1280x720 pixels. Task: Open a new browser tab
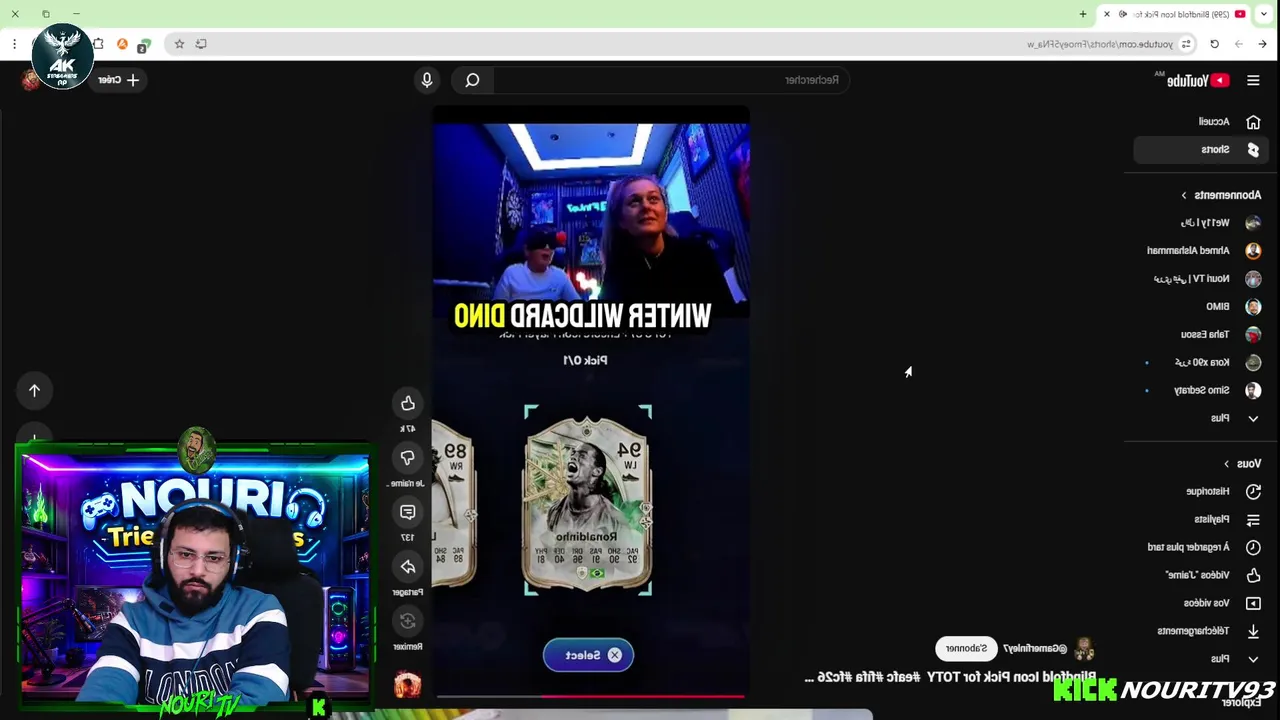click(1083, 14)
